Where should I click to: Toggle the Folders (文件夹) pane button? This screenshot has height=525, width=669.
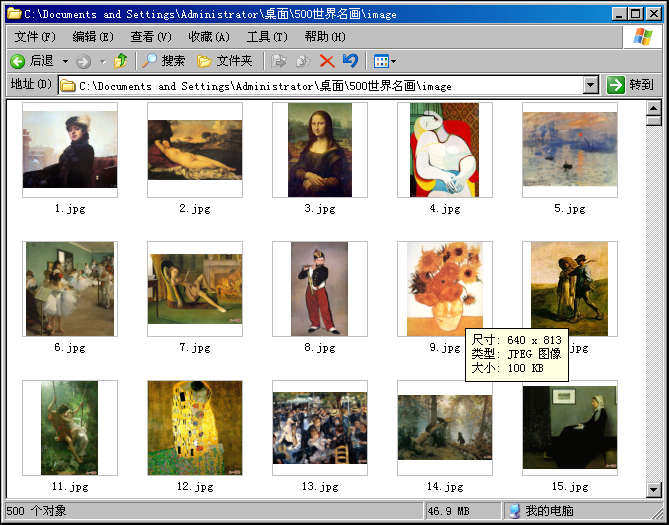[x=225, y=61]
